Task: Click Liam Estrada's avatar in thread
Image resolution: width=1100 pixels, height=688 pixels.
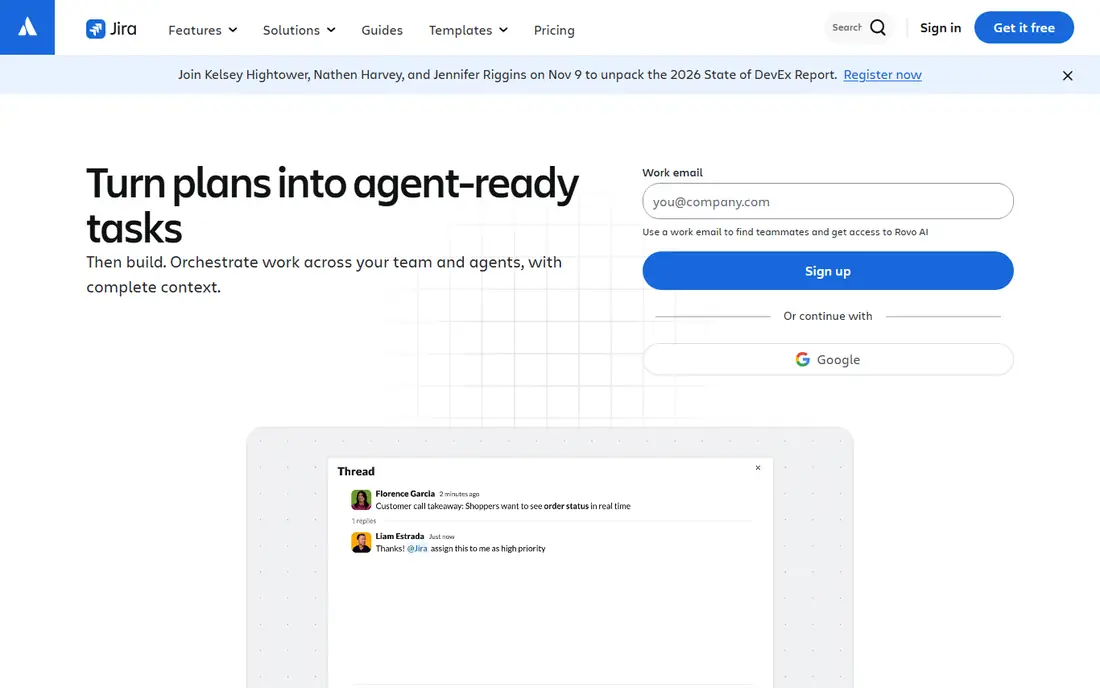Action: (x=361, y=542)
